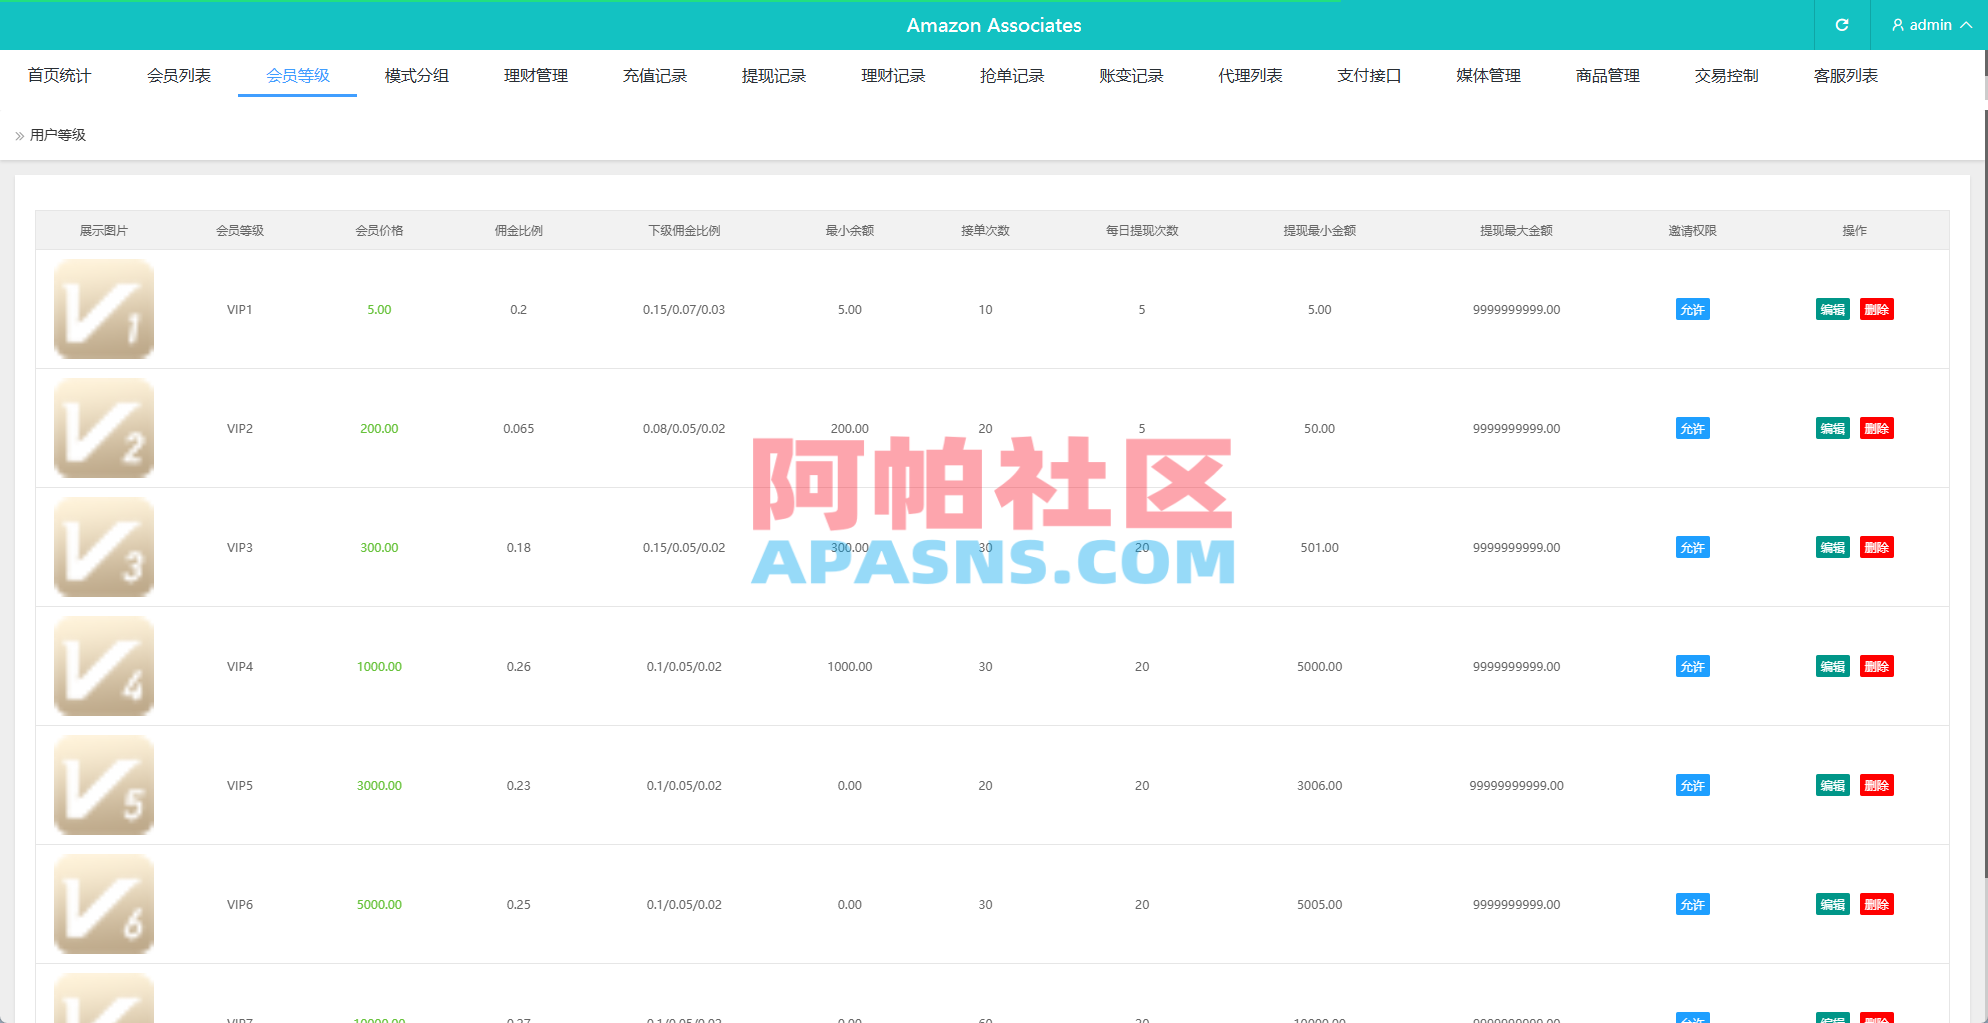Open the admin user dropdown

[x=1931, y=25]
